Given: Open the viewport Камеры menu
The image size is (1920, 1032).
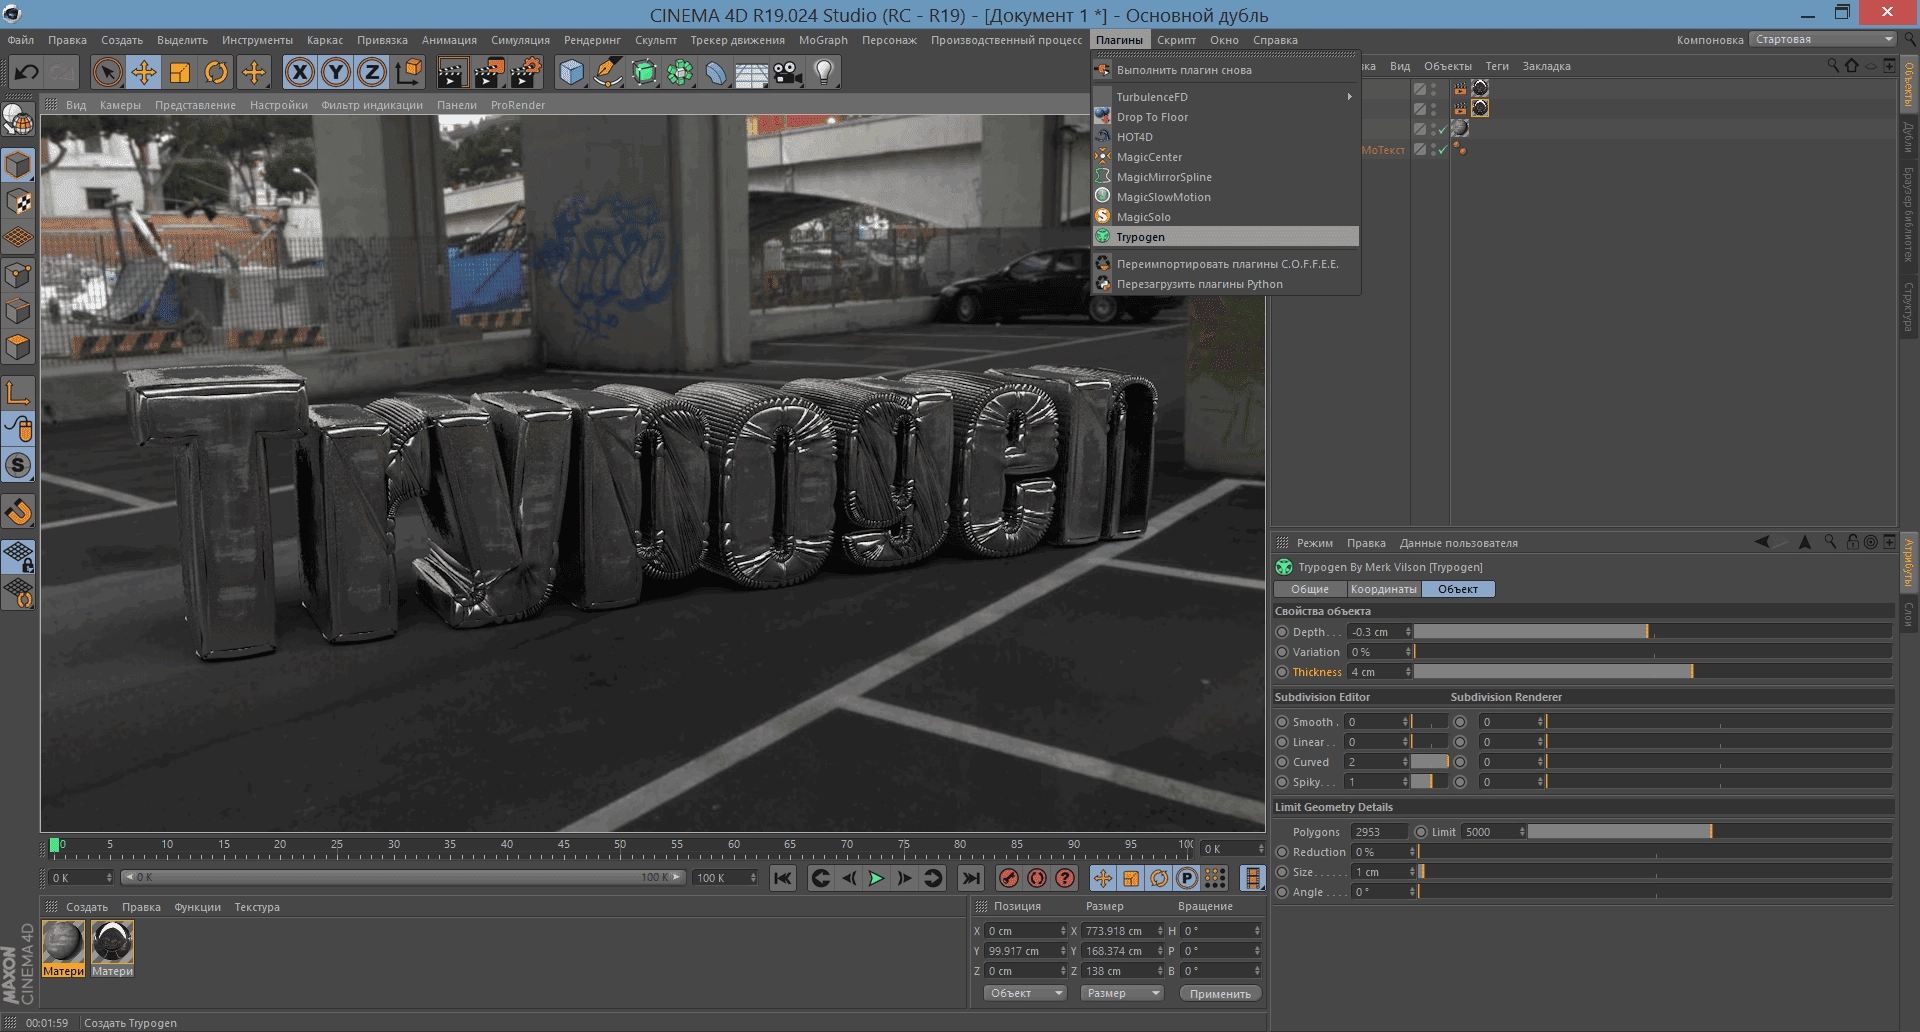Looking at the screenshot, I should (120, 105).
